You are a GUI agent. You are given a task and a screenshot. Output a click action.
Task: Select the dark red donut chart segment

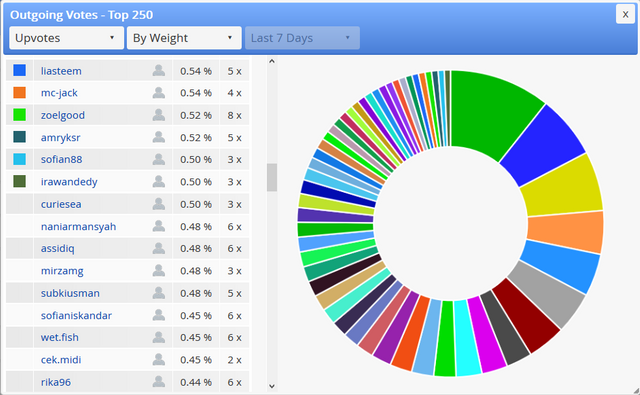coord(527,316)
